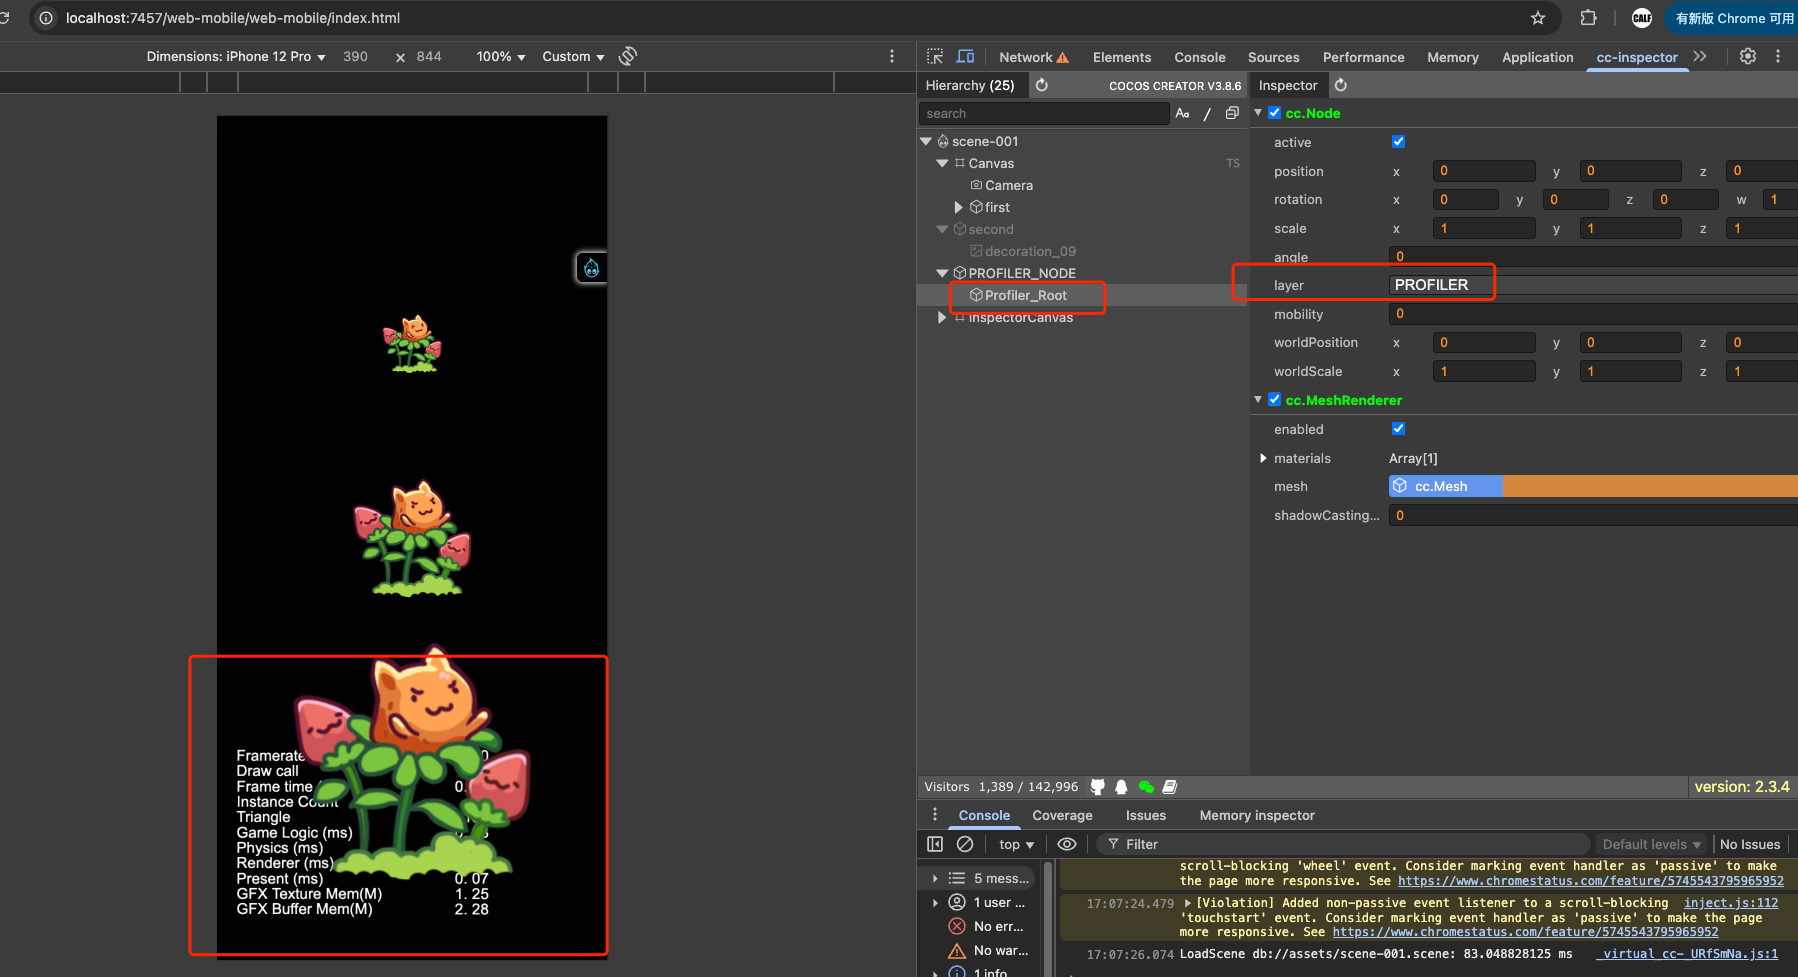Activate the inspect element picker
1798x977 pixels.
click(x=935, y=57)
